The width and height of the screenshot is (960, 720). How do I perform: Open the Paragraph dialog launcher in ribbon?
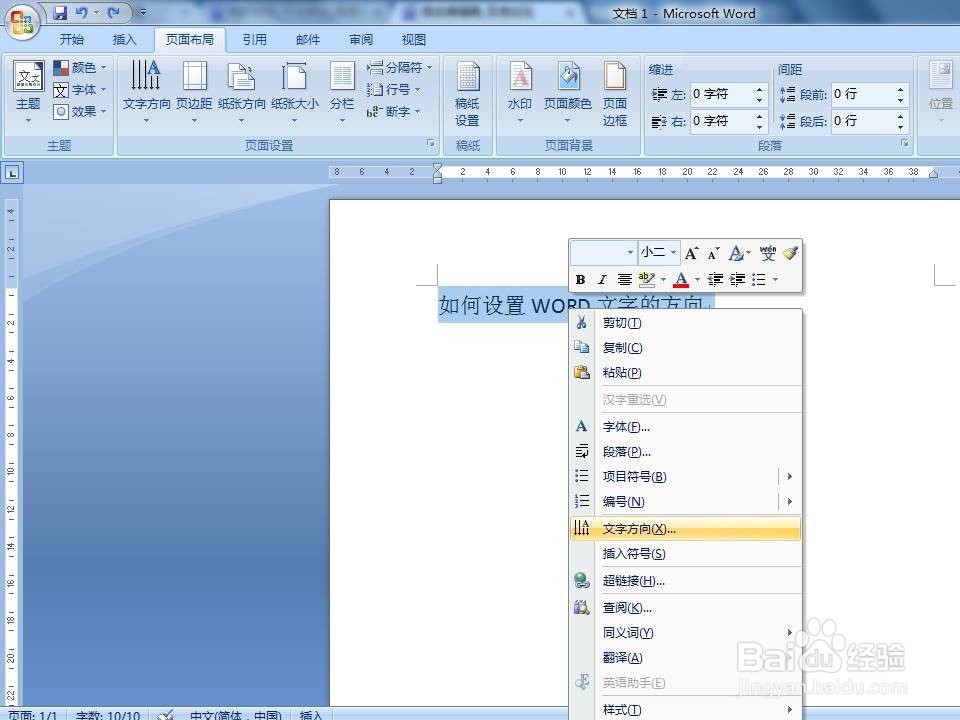tap(904, 143)
